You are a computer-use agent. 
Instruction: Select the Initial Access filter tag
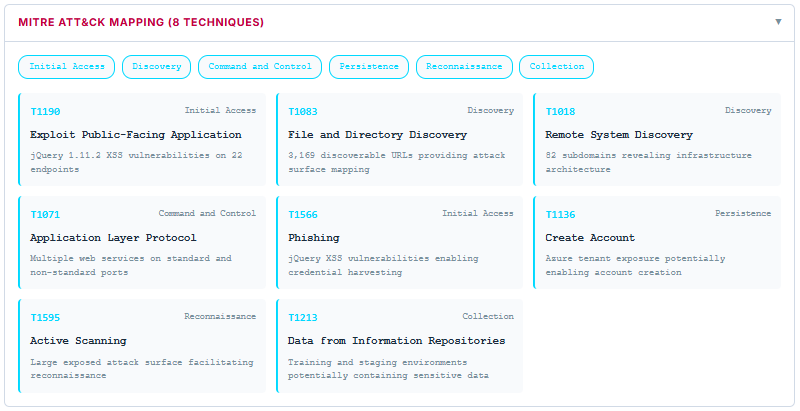pyautogui.click(x=67, y=67)
